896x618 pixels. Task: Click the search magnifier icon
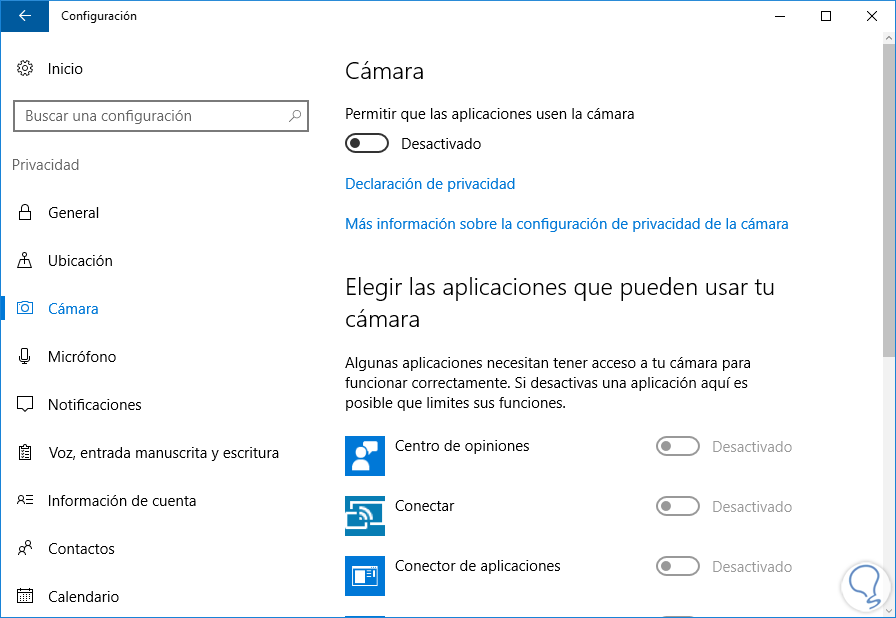click(295, 116)
